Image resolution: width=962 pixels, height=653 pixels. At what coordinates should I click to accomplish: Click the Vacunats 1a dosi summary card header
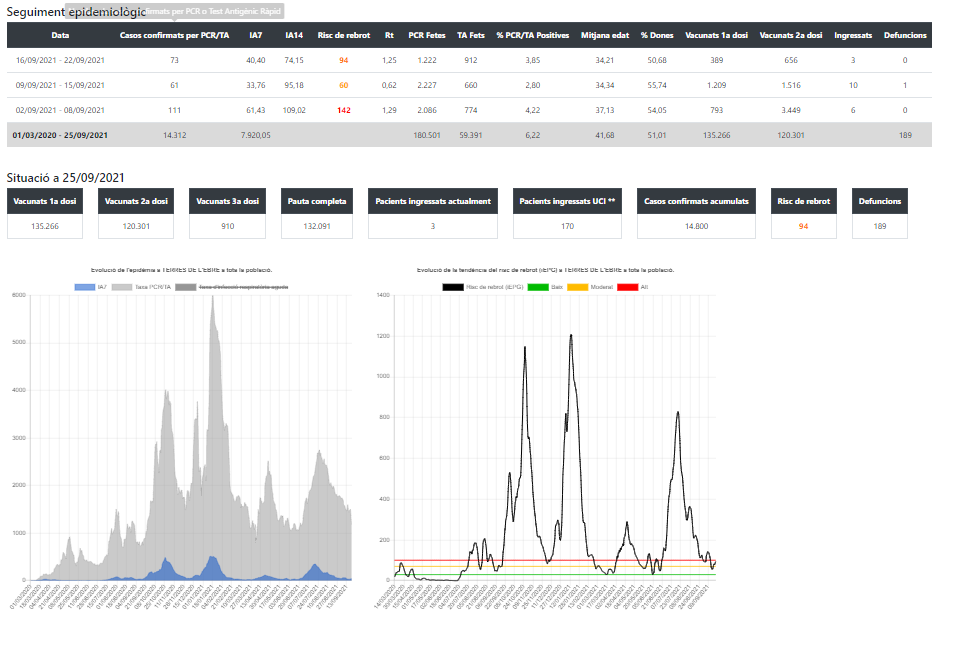pos(45,201)
